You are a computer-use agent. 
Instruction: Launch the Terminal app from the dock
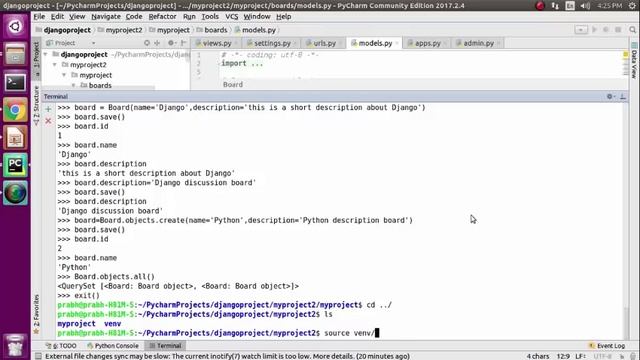click(x=15, y=82)
